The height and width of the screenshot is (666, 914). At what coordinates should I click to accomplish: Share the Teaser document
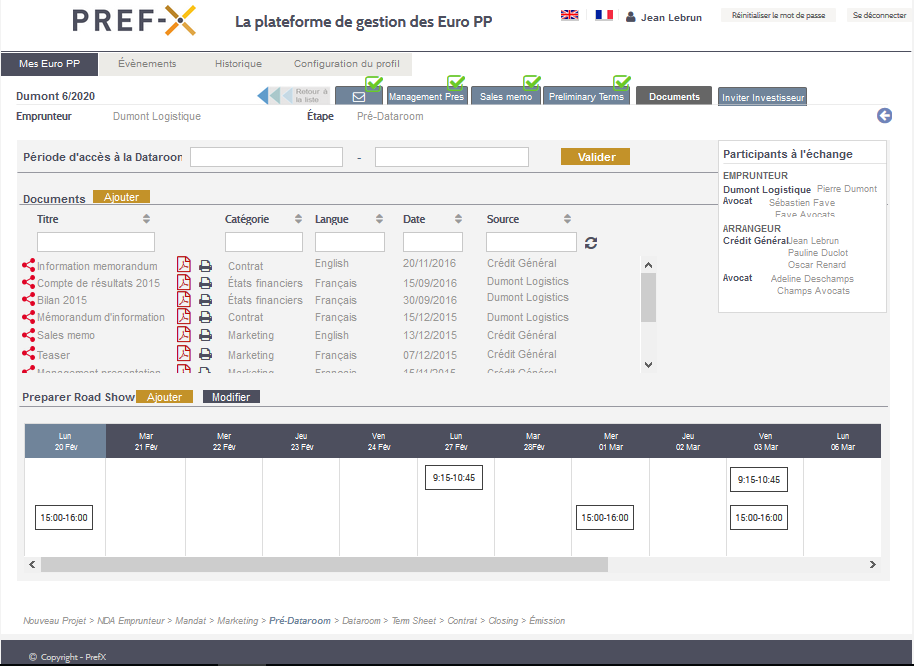(x=28, y=353)
